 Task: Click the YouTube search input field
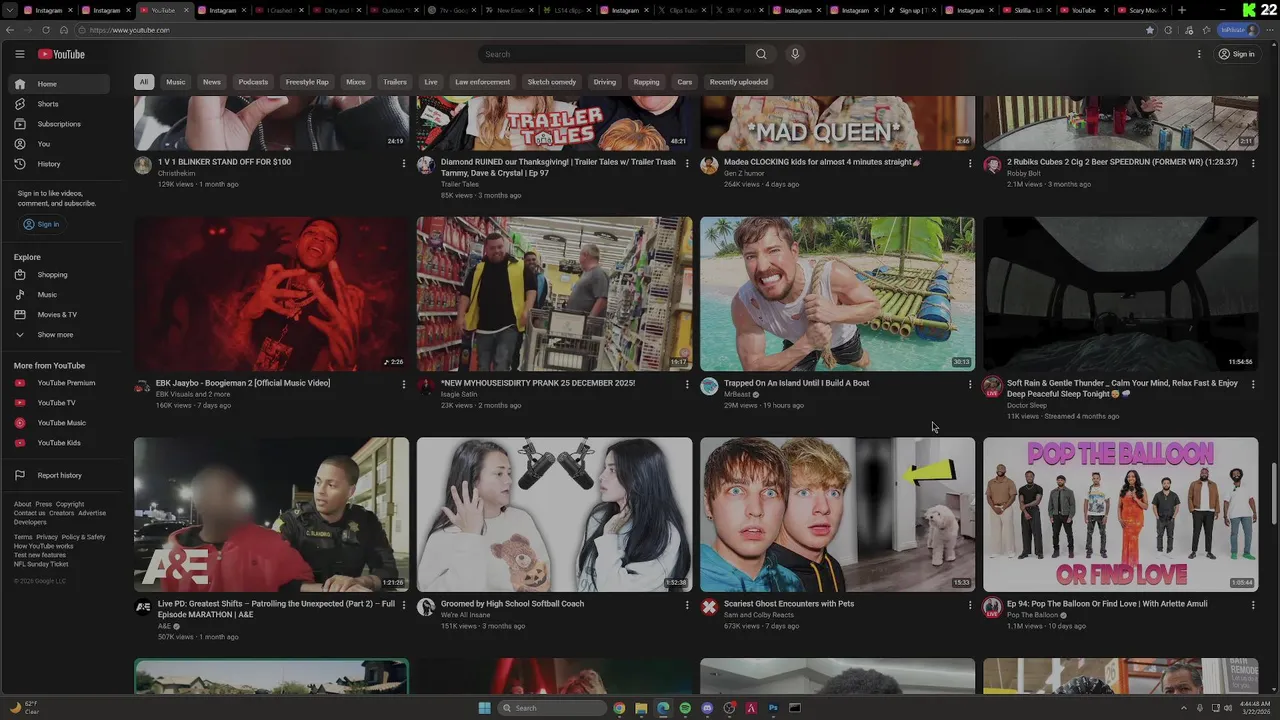[611, 54]
